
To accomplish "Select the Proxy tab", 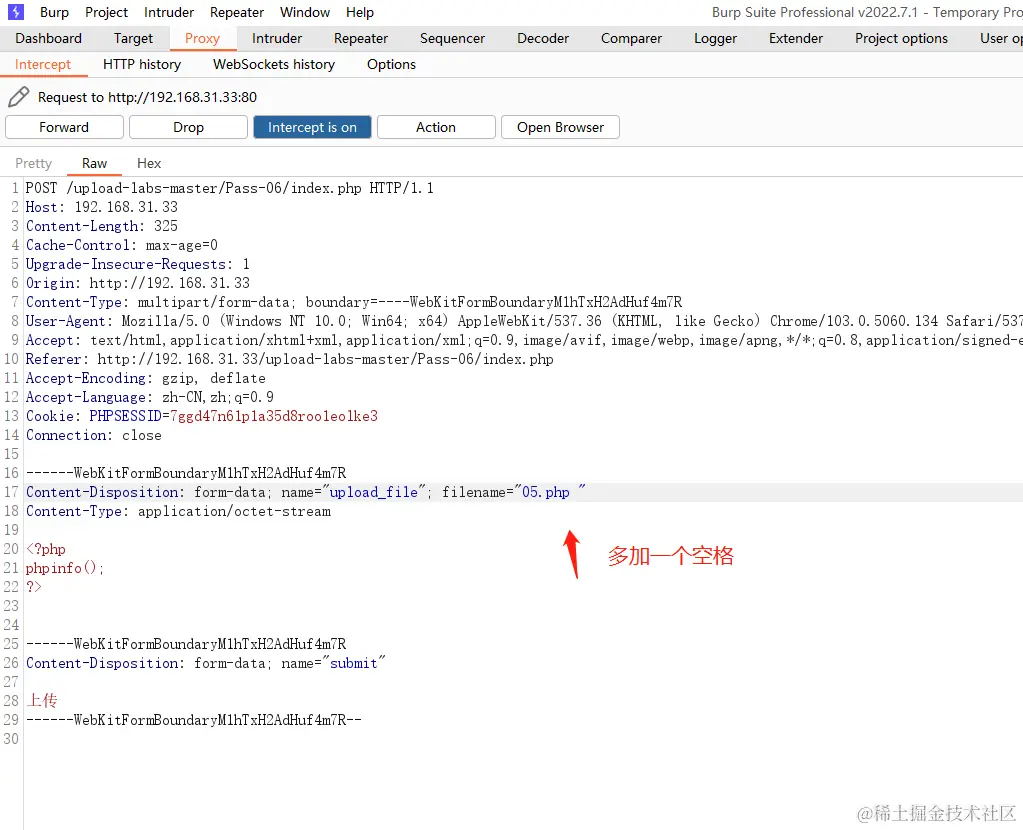I will (202, 38).
